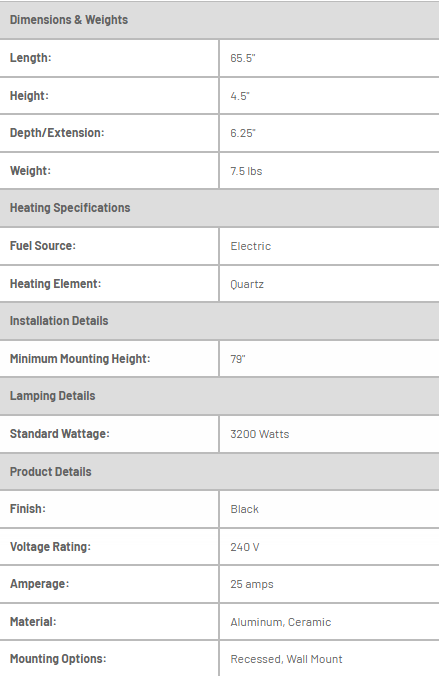Select the Lamping Details section header
The width and height of the screenshot is (439, 676).
point(220,396)
